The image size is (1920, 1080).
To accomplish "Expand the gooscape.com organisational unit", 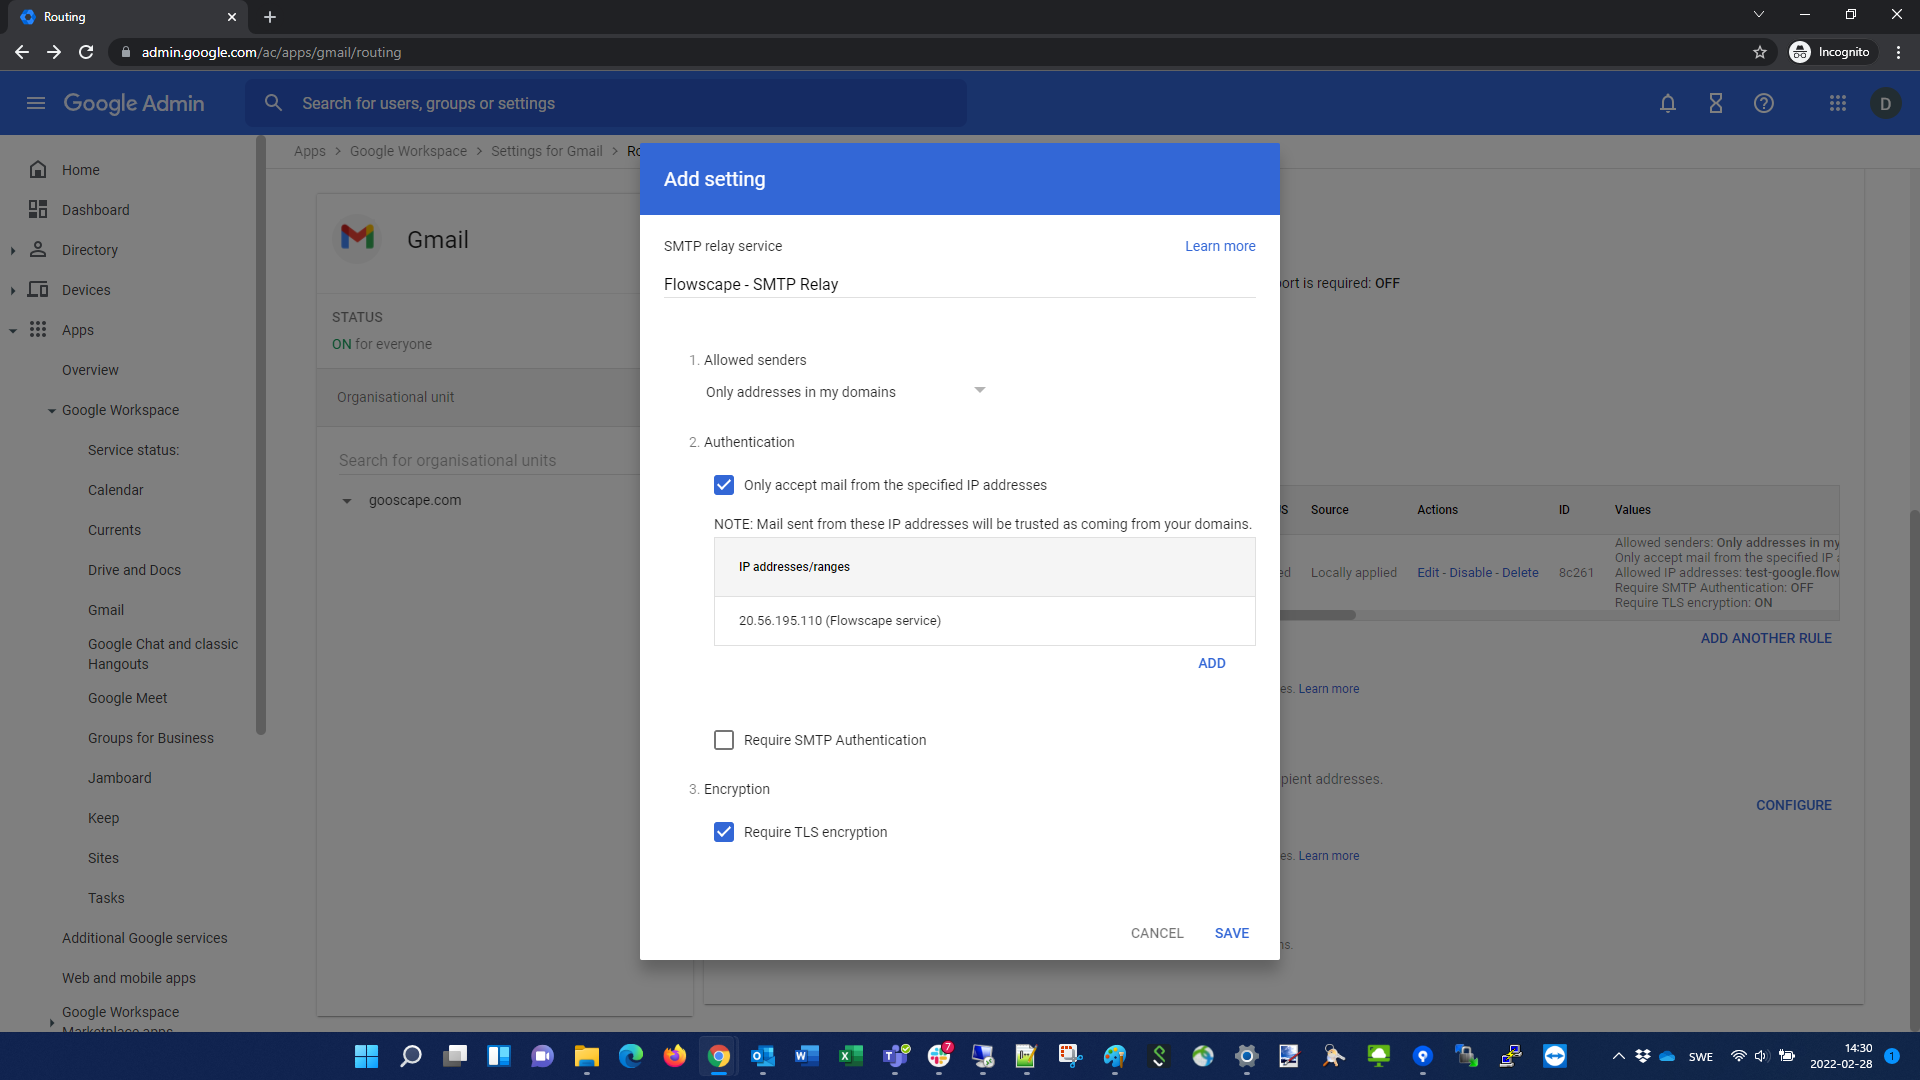I will click(x=347, y=500).
